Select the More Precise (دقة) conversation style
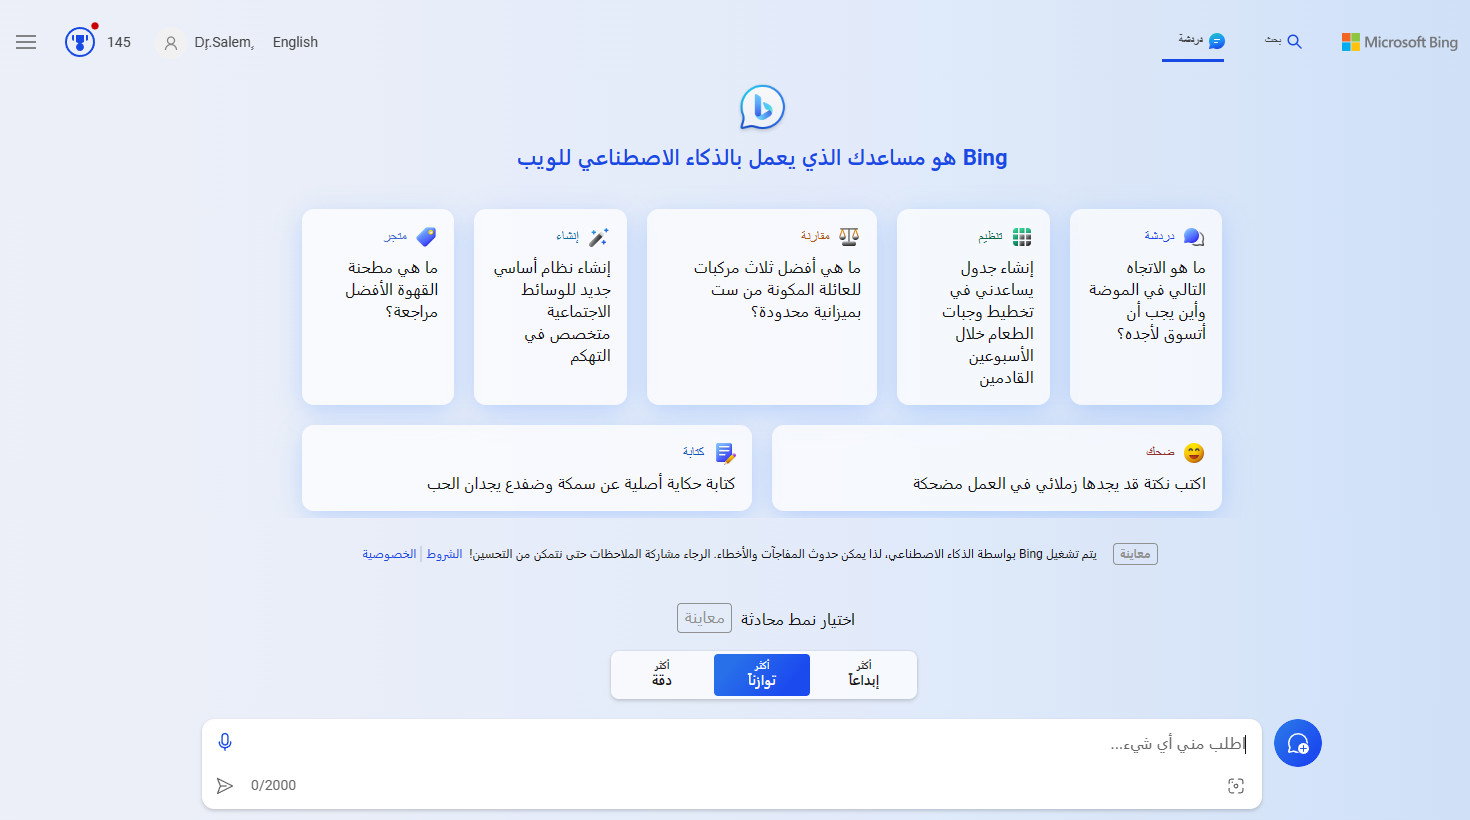This screenshot has height=820, width=1470. (662, 675)
